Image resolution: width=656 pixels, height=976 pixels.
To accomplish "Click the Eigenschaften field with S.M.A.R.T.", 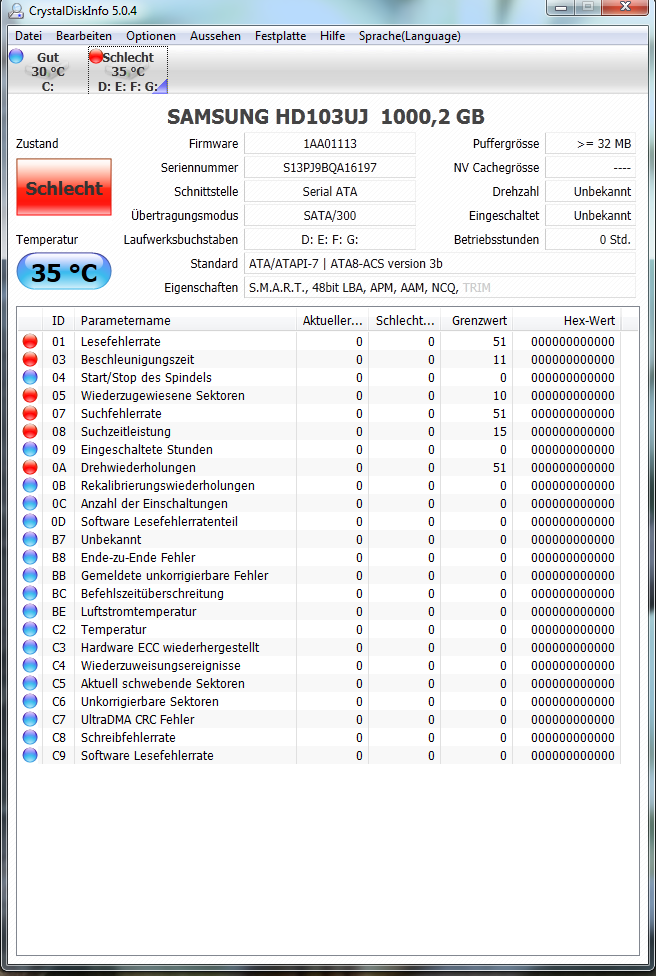I will pyautogui.click(x=439, y=288).
